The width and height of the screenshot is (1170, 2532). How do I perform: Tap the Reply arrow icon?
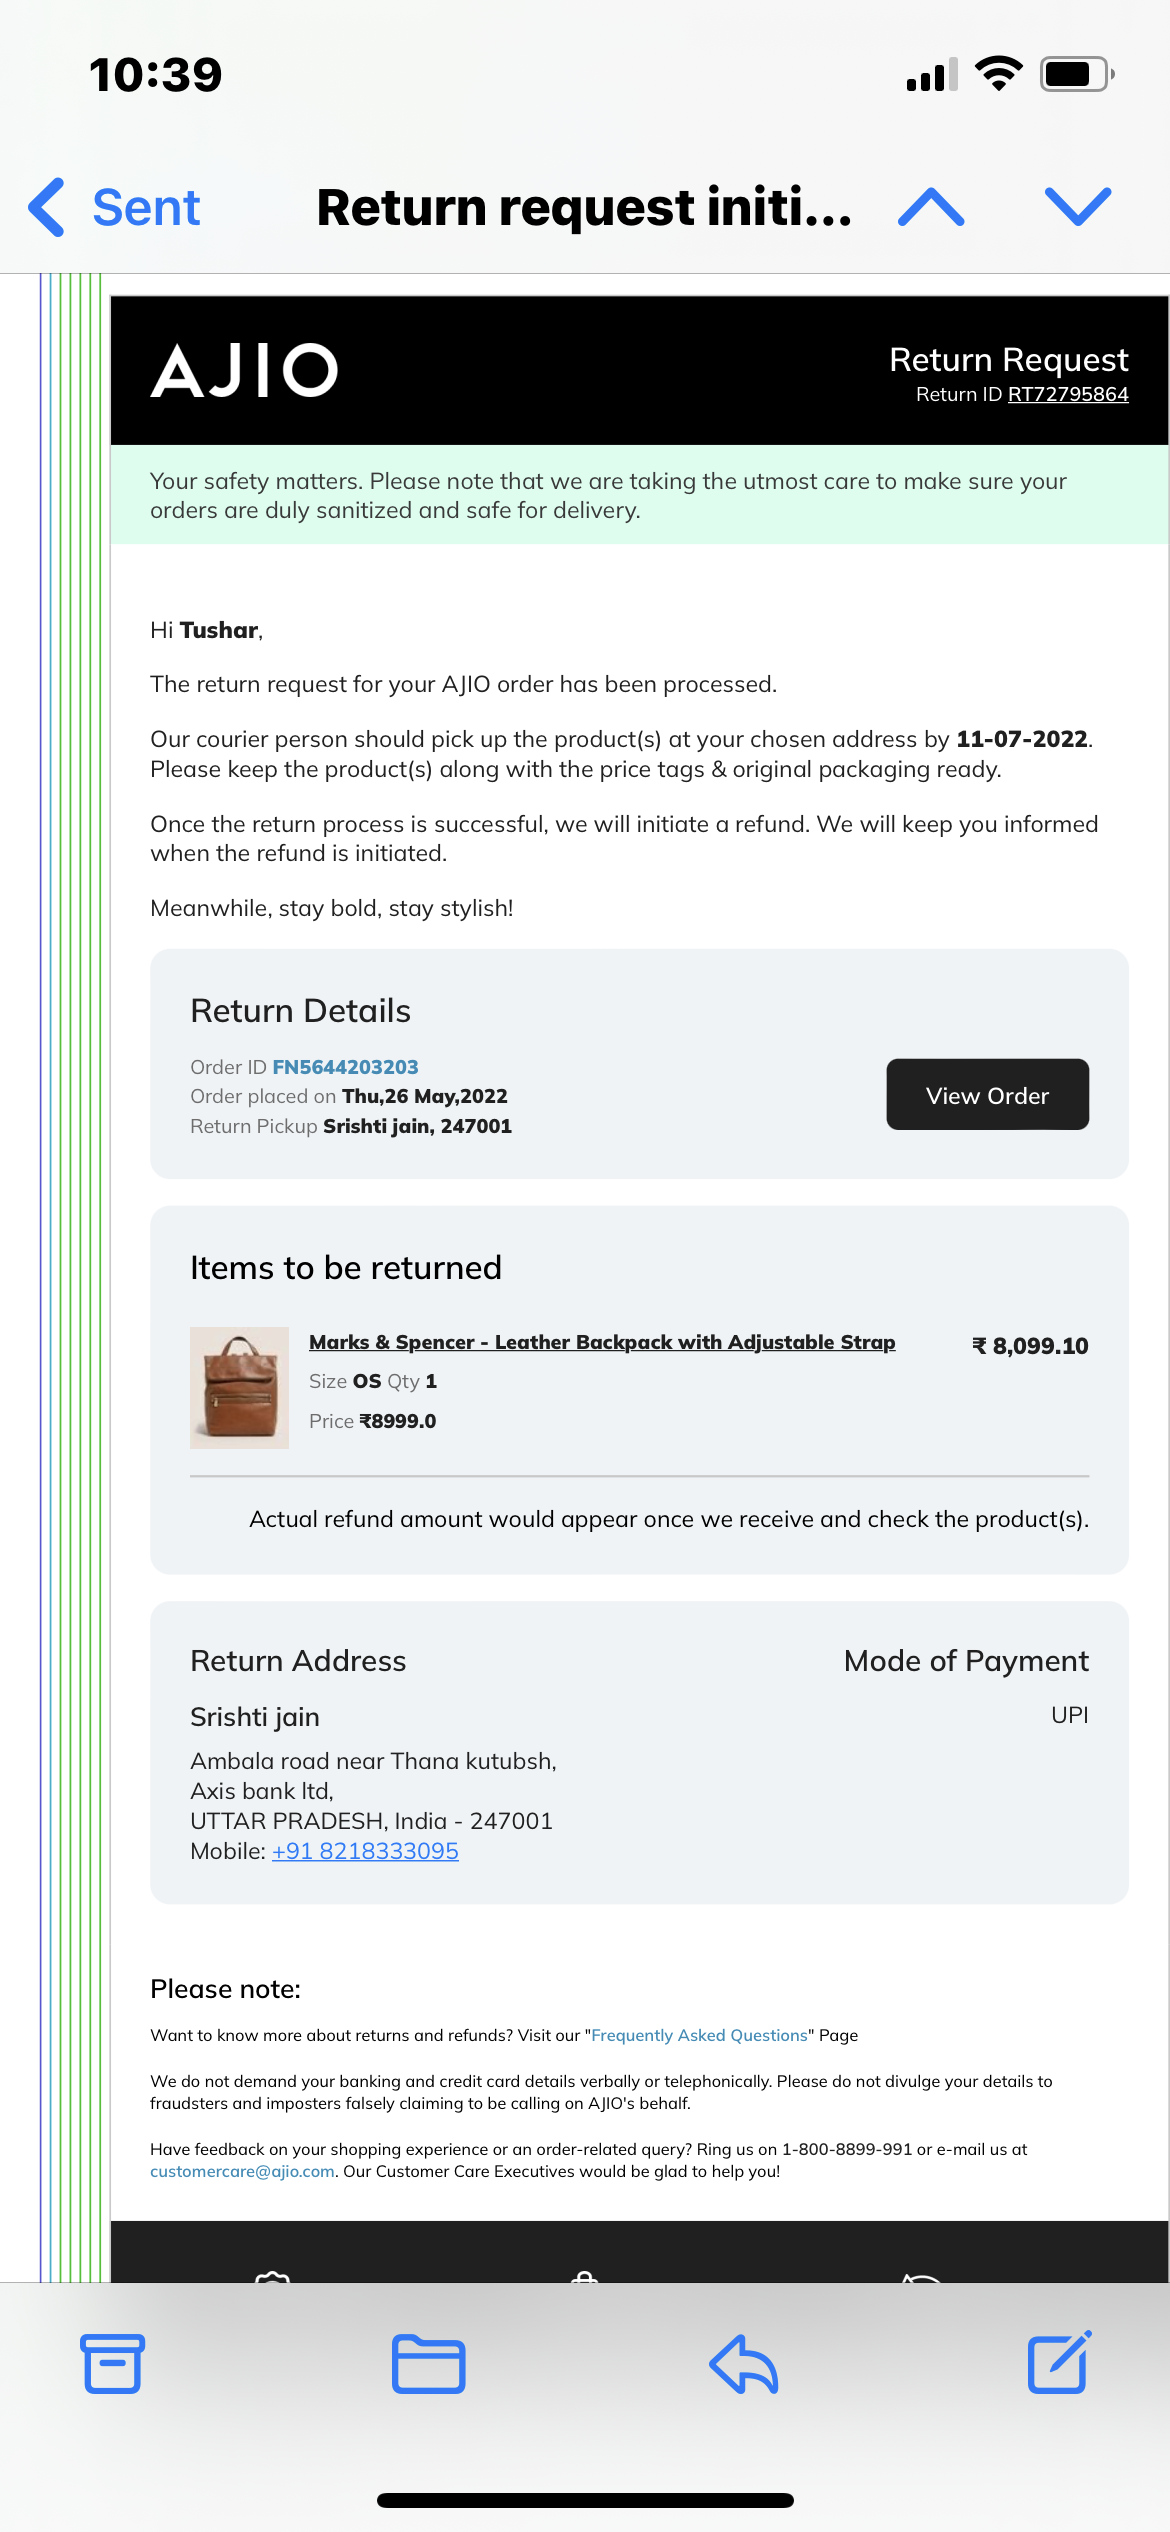[744, 2364]
